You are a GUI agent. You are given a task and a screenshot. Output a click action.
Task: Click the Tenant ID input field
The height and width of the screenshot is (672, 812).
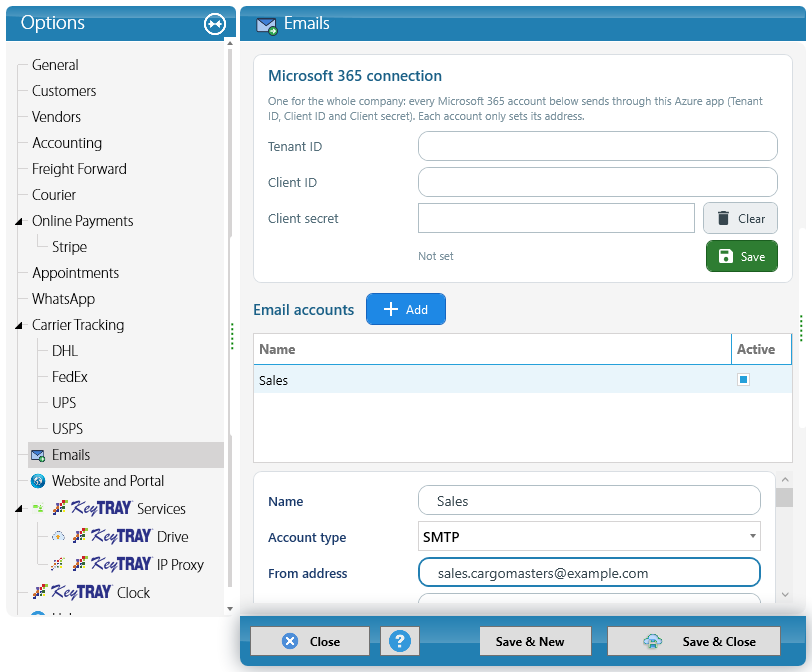click(598, 146)
